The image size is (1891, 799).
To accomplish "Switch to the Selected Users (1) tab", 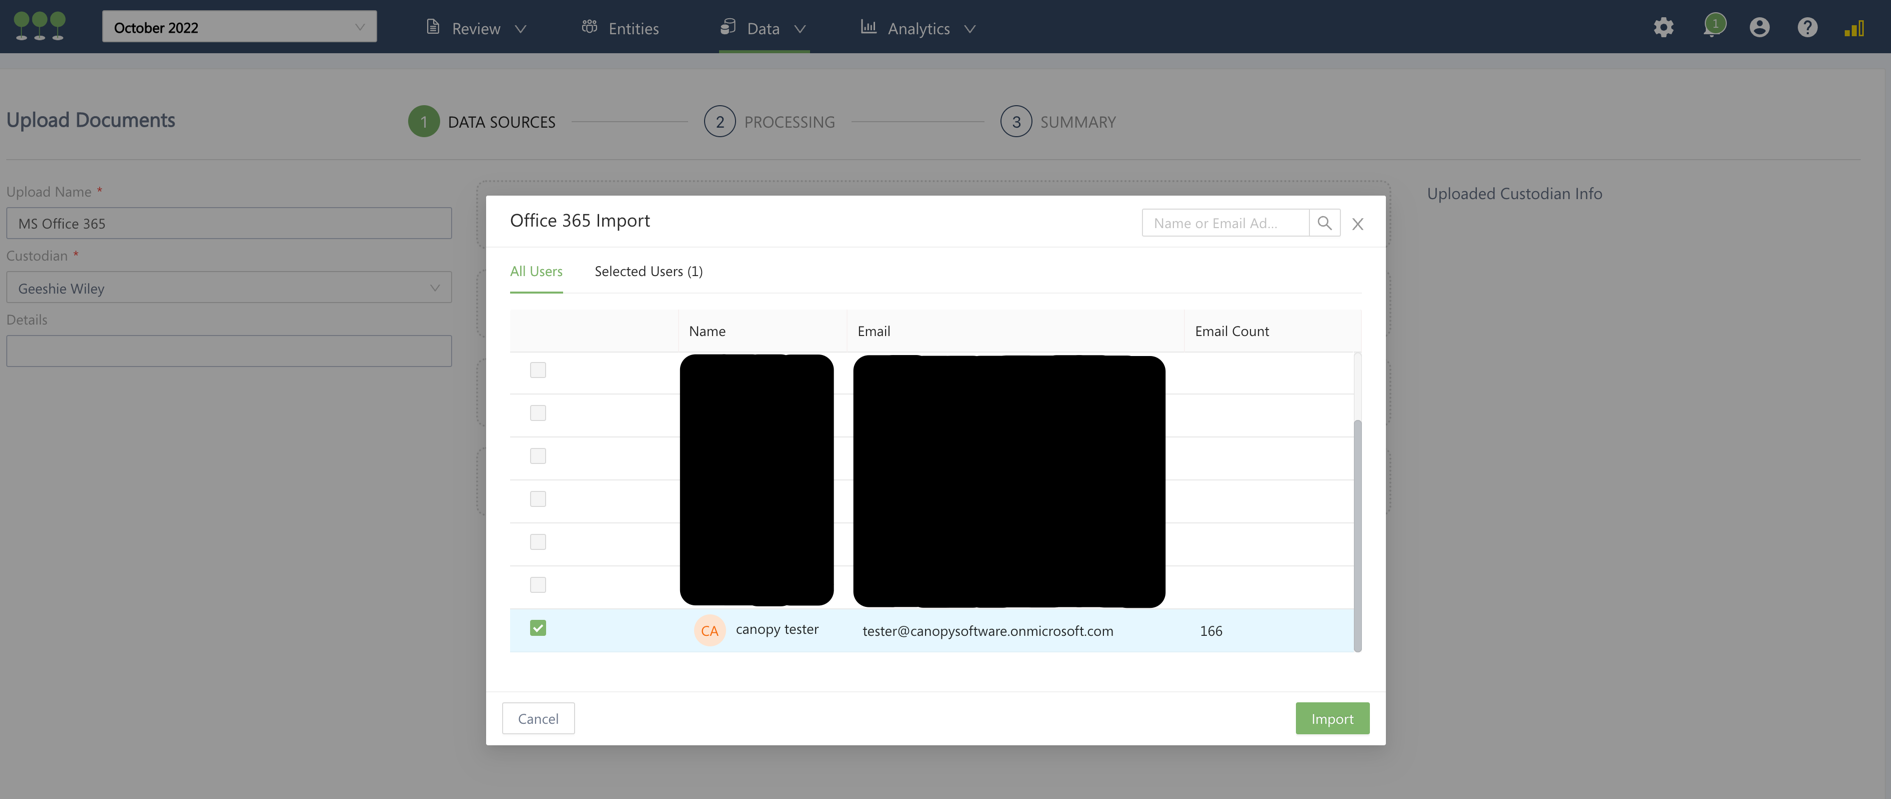I will pos(648,271).
